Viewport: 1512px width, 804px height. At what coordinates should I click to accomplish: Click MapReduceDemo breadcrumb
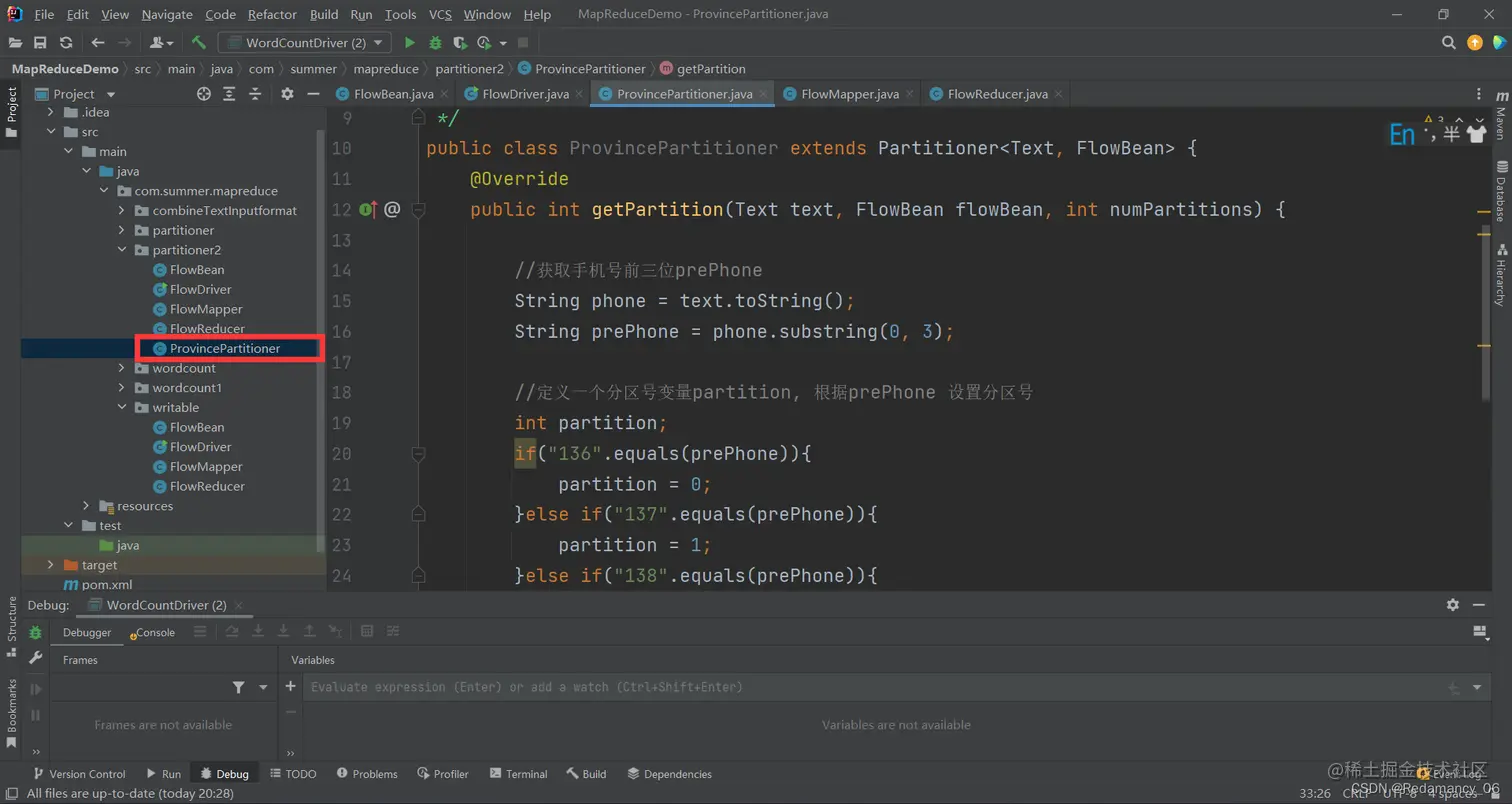click(x=65, y=69)
